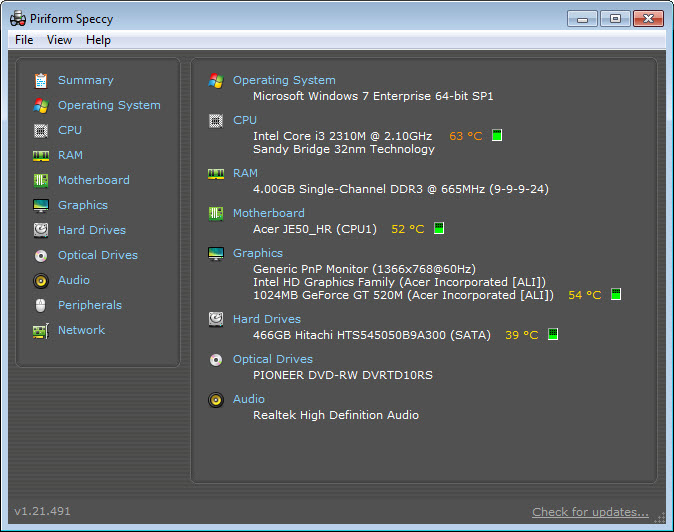Go to Operating System section in sidebar
The width and height of the screenshot is (674, 532).
click(x=109, y=105)
